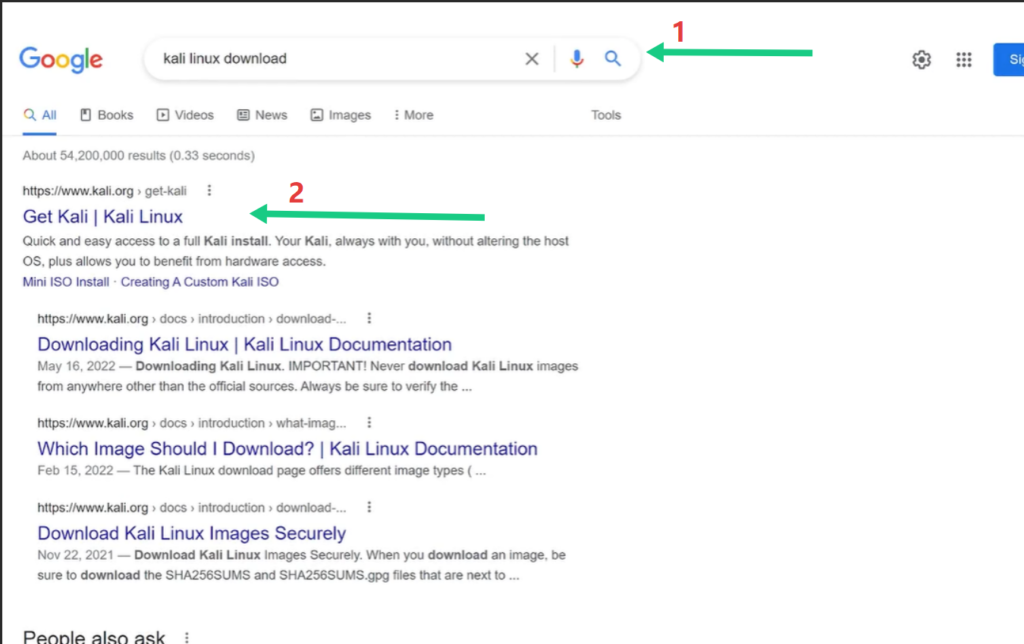Click the https://www.kali.org › get-kali URL text
The height and width of the screenshot is (644, 1024).
(104, 191)
